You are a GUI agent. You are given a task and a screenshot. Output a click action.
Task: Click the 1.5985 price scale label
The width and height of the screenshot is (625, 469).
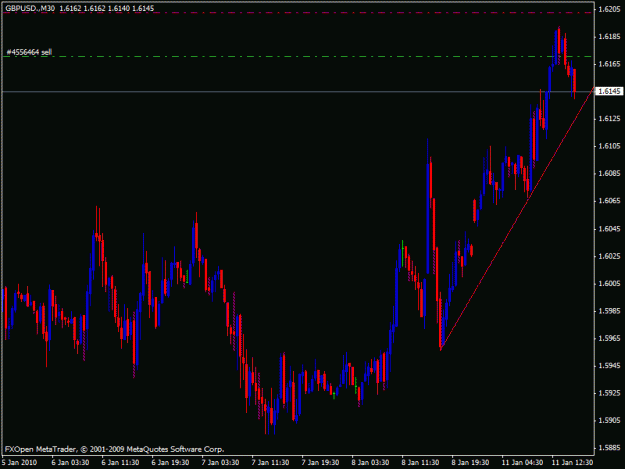[609, 311]
